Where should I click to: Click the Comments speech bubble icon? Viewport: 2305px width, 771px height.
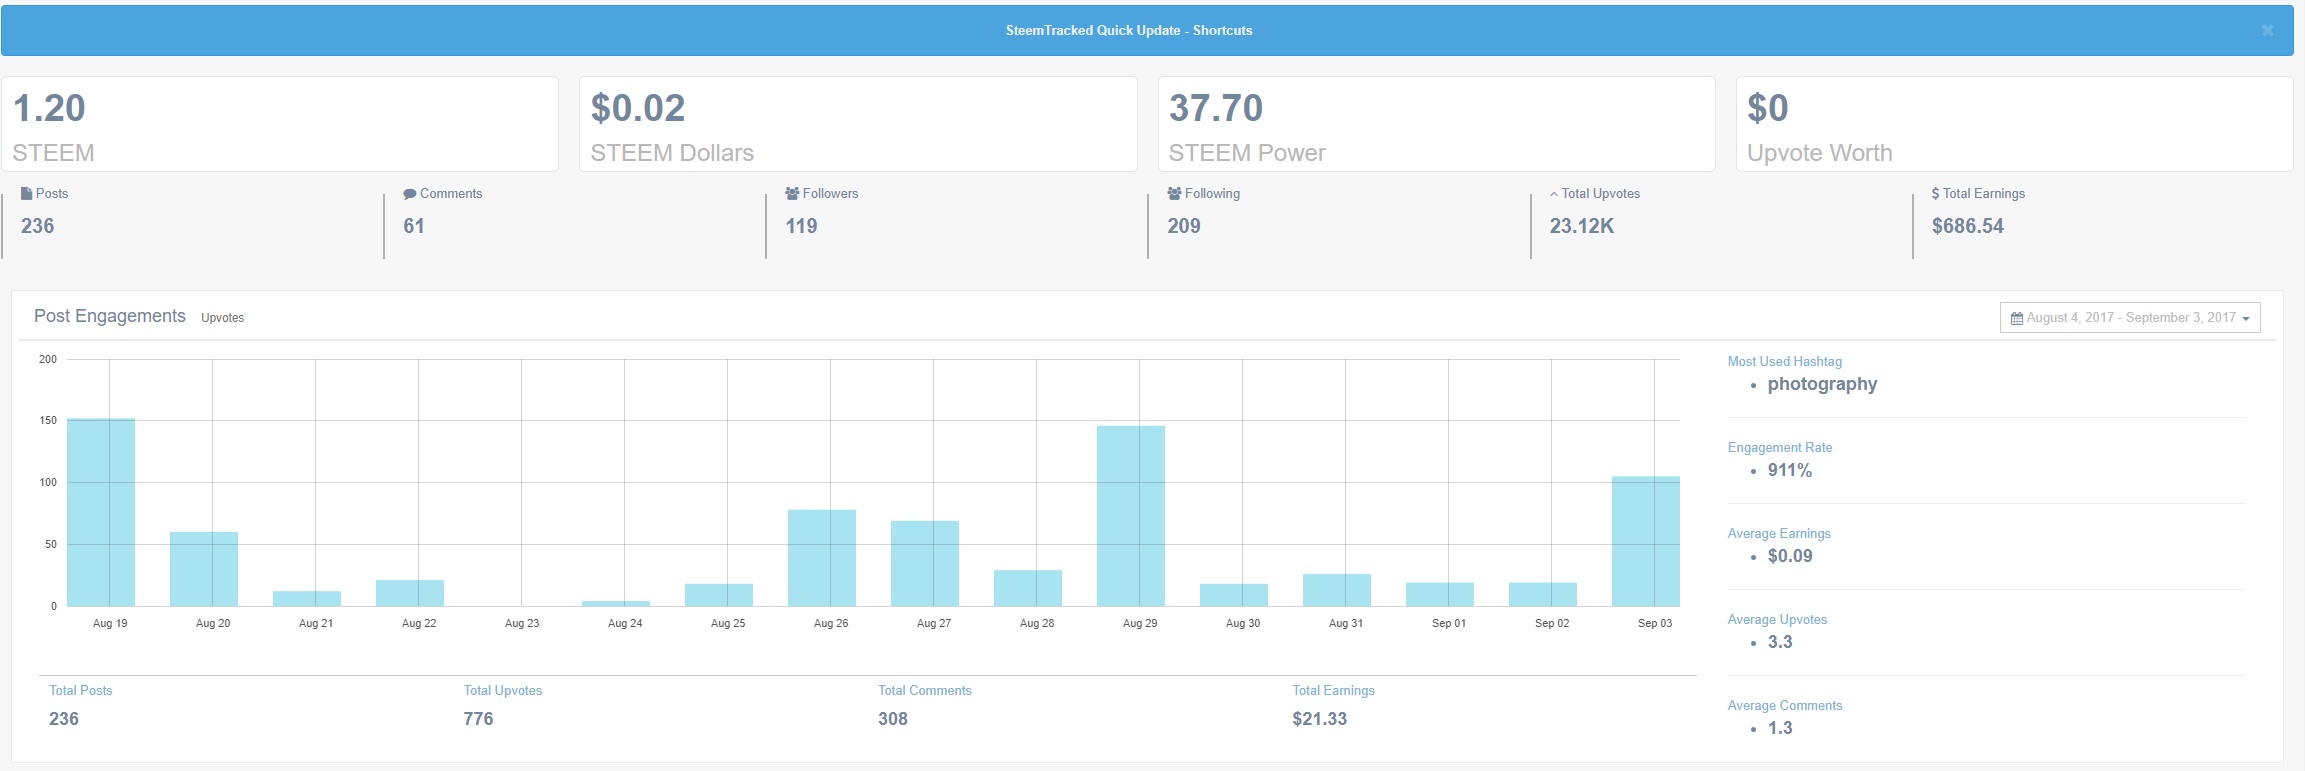(410, 194)
